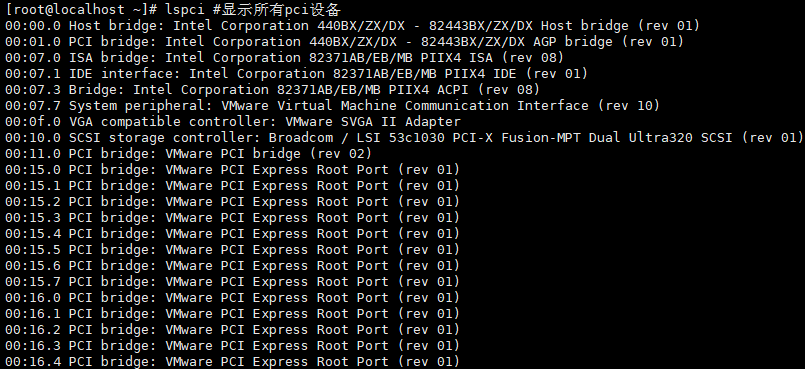Click the SCSI storage controller entry
The image size is (805, 369).
tap(404, 137)
